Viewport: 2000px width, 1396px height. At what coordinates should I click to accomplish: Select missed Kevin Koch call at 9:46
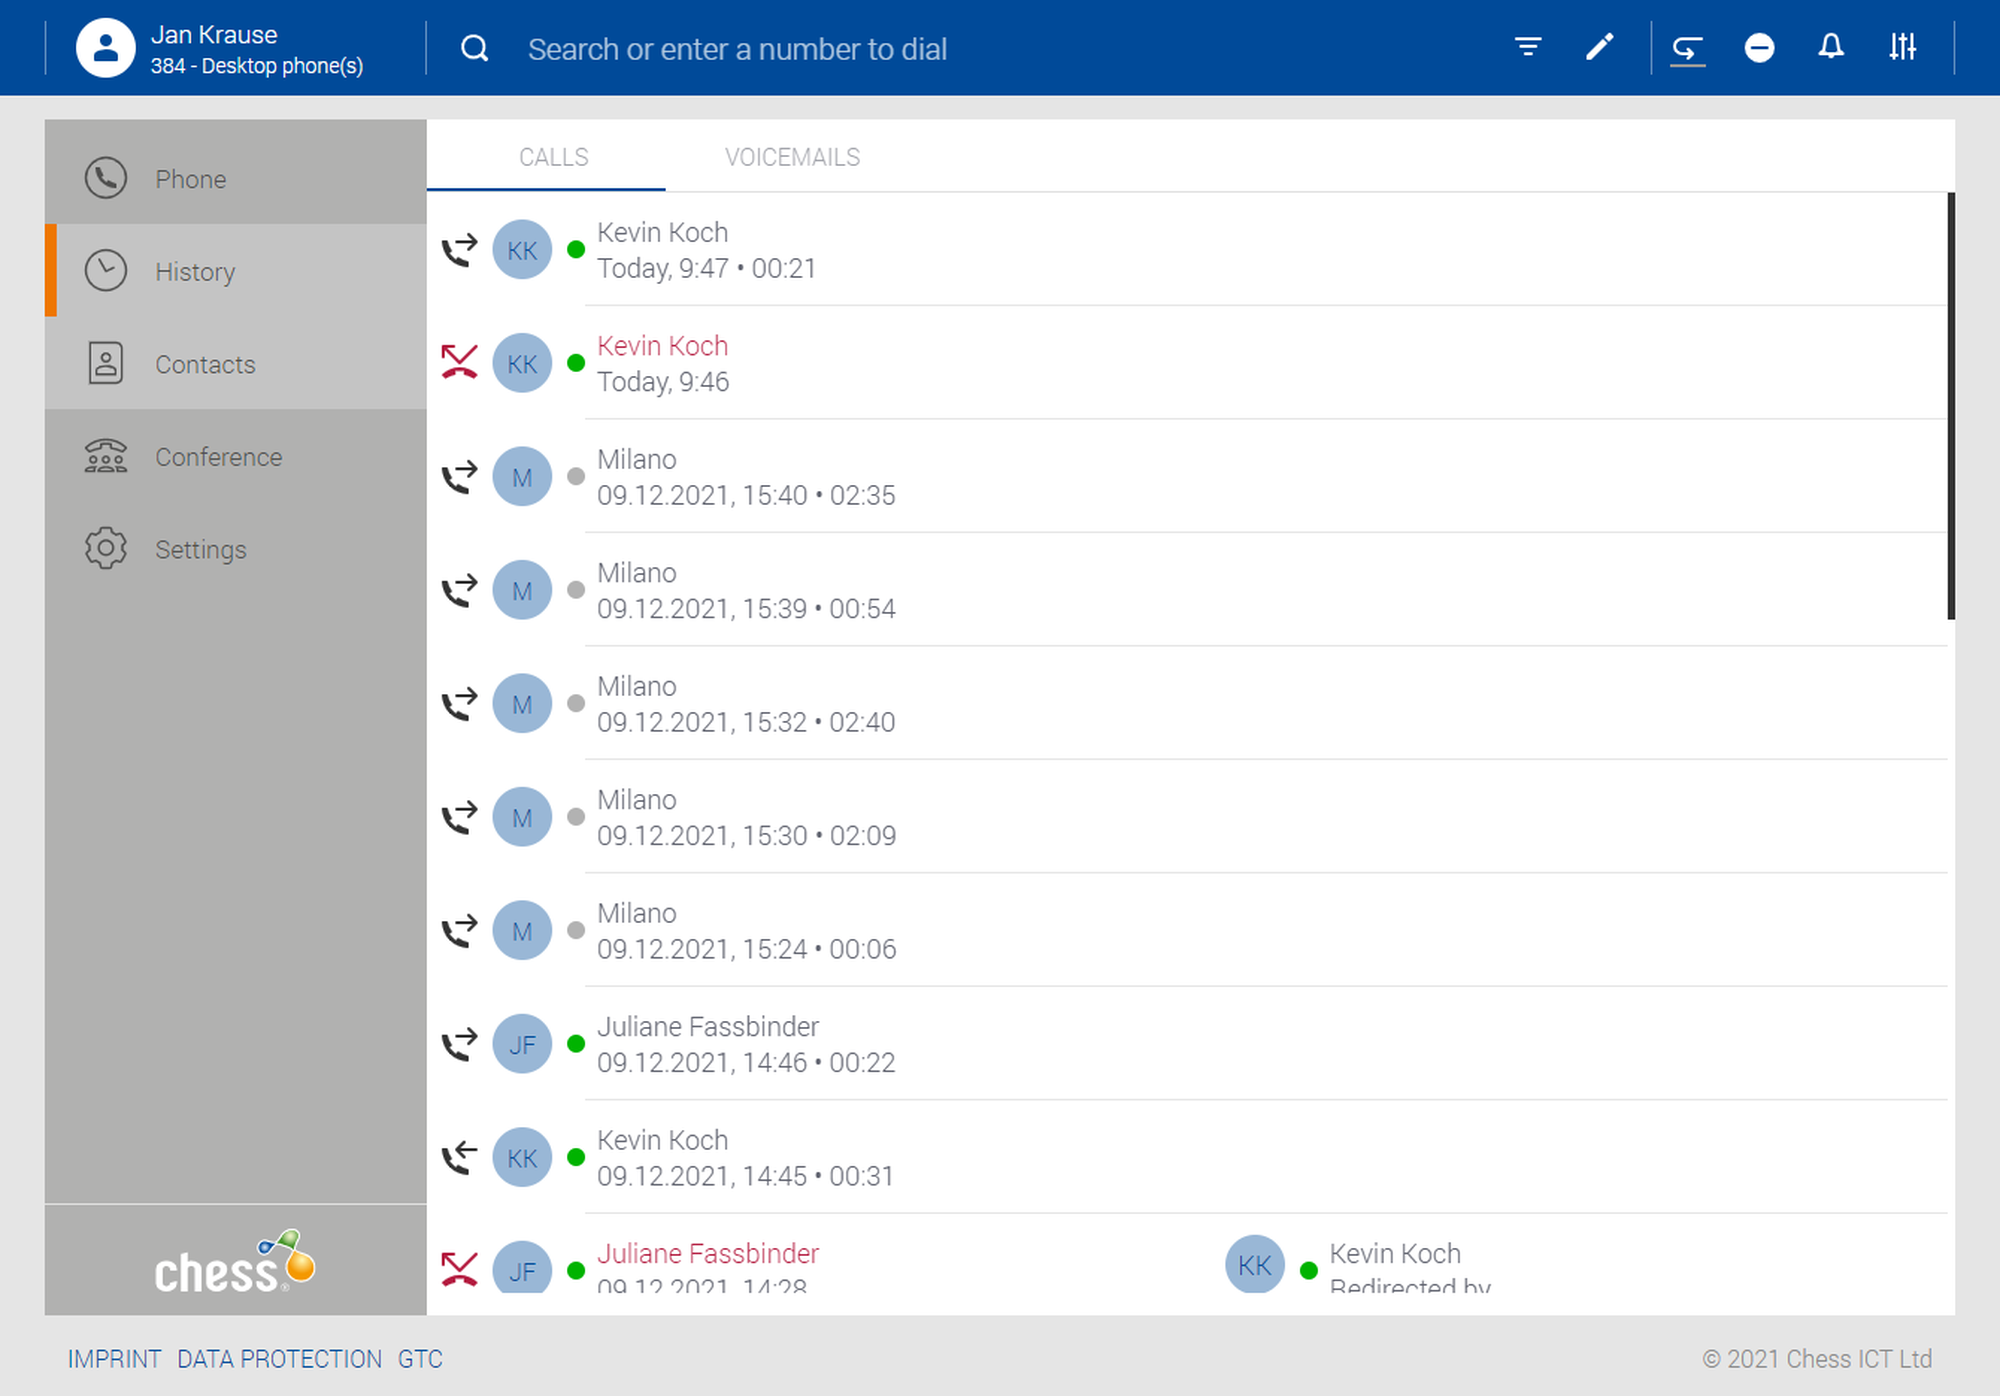[x=662, y=363]
